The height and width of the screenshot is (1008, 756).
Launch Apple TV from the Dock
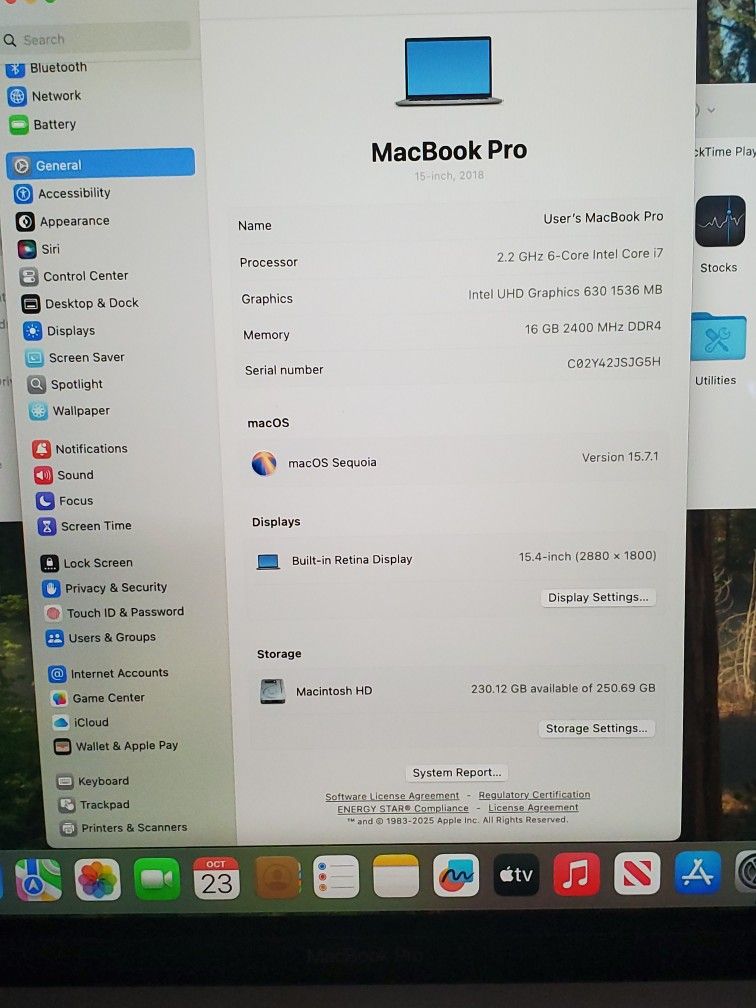pos(516,874)
